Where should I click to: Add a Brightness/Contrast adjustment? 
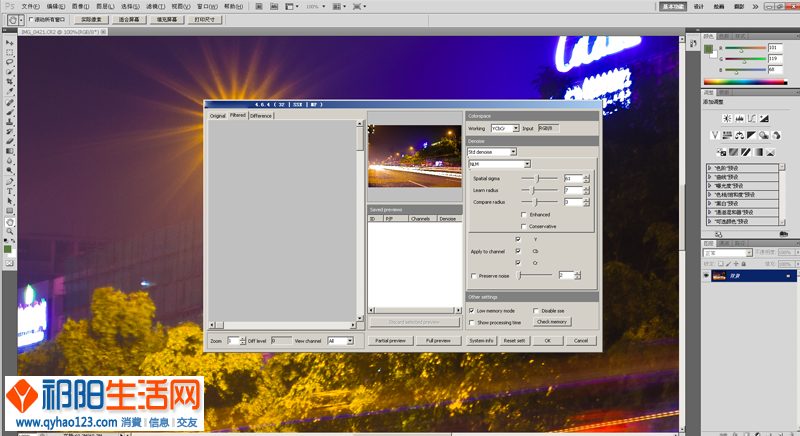pos(727,118)
